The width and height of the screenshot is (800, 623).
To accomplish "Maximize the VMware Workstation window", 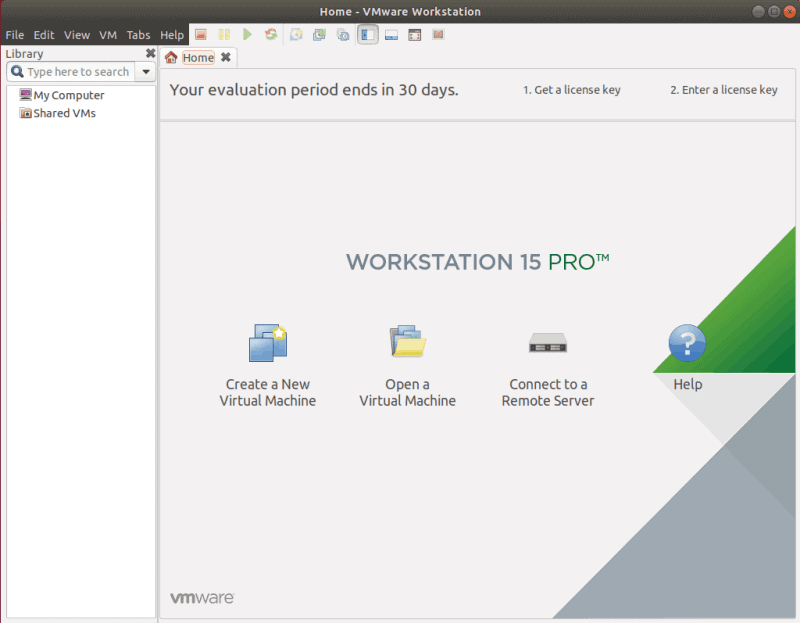I will 774,11.
